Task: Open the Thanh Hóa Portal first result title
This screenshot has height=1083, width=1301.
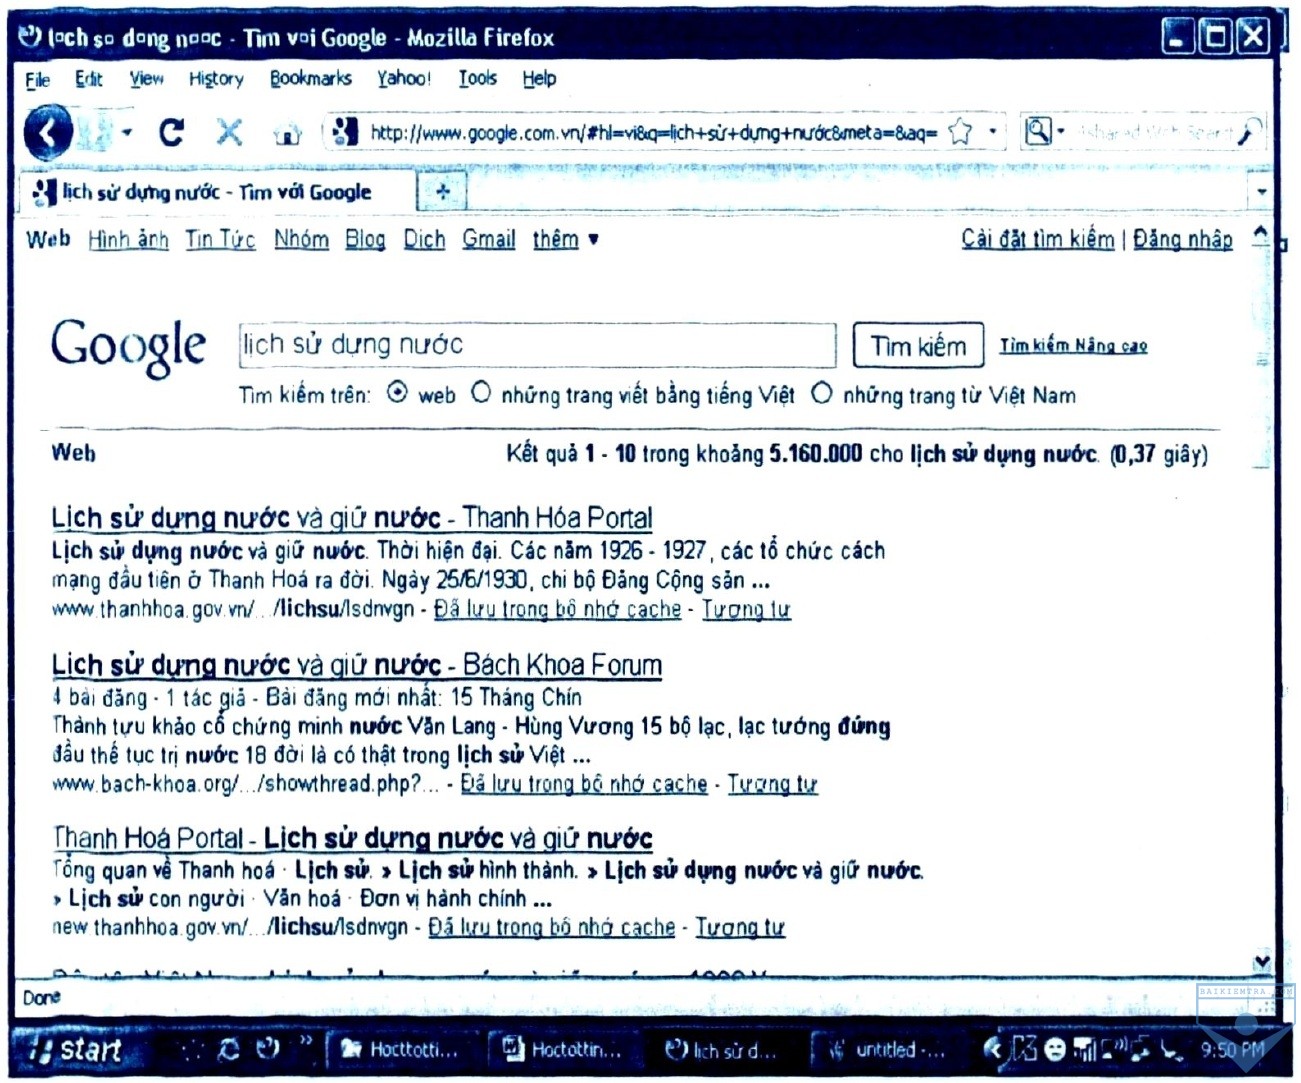Action: [352, 518]
